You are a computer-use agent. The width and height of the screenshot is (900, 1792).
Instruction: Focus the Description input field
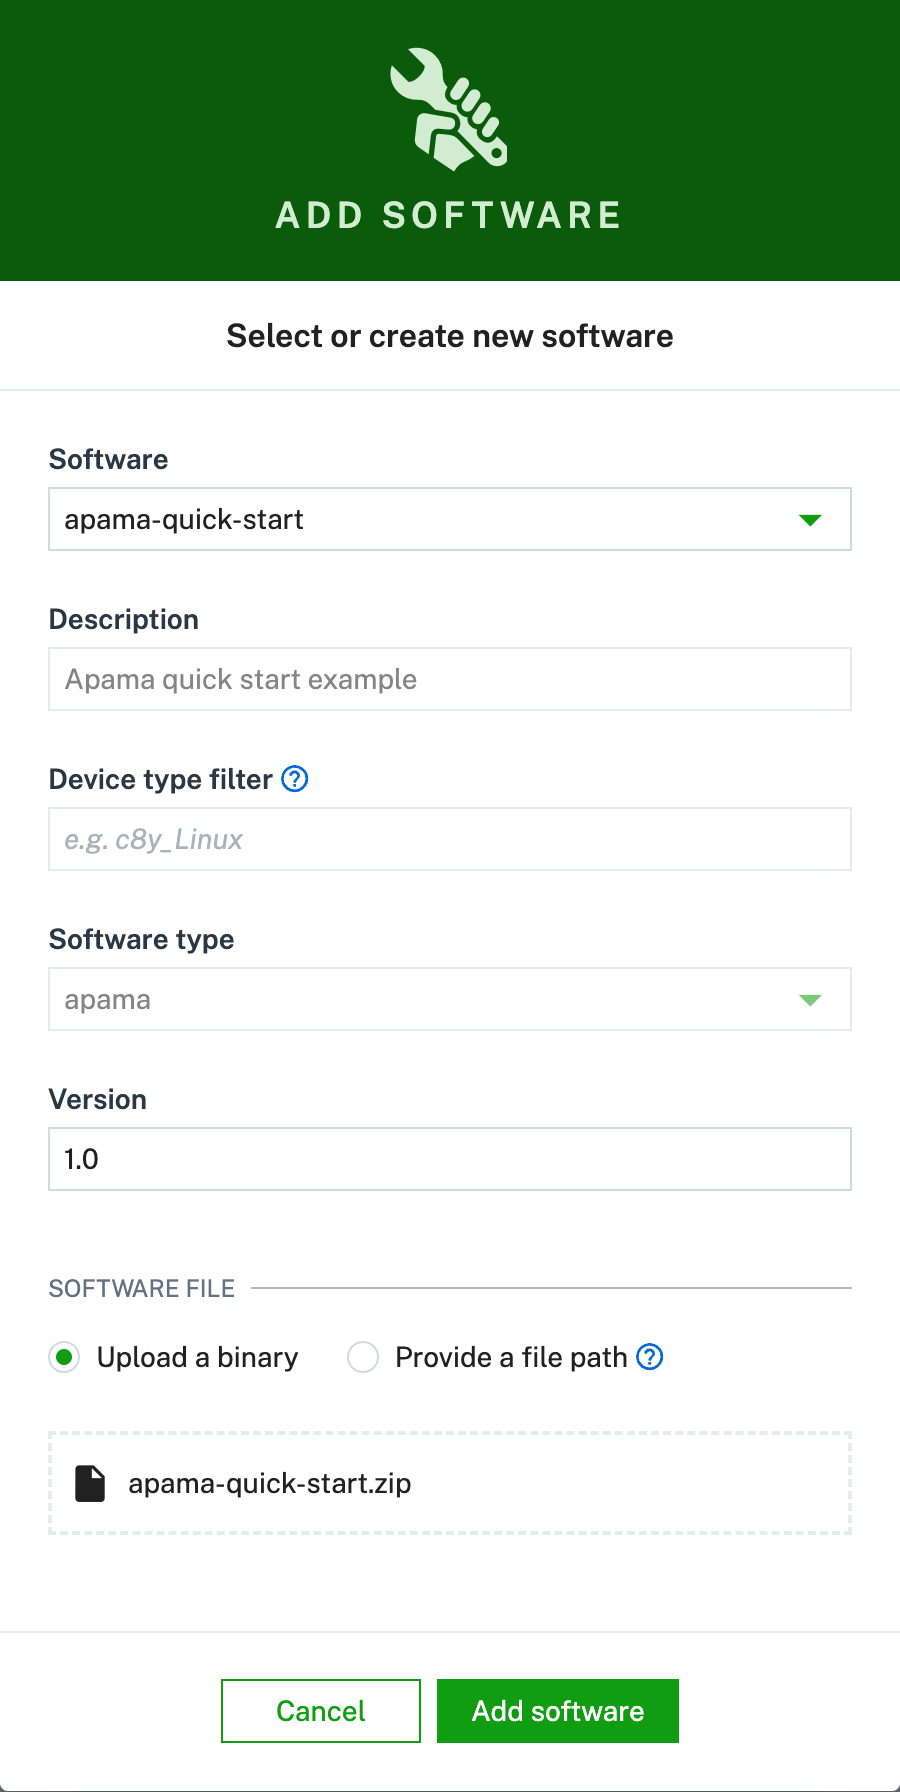point(450,679)
